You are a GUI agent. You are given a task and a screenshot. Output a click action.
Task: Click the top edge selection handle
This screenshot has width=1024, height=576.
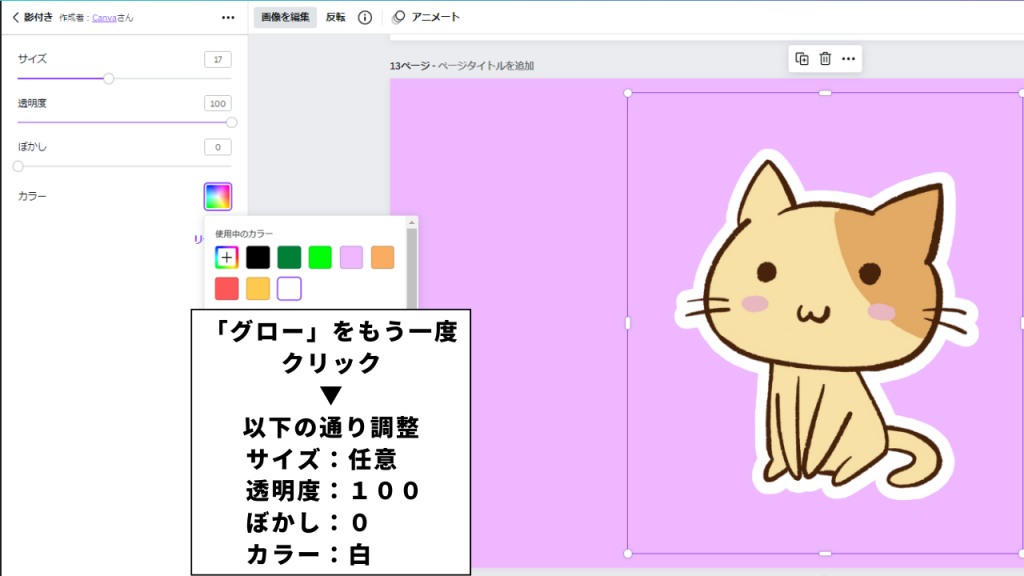coord(825,93)
